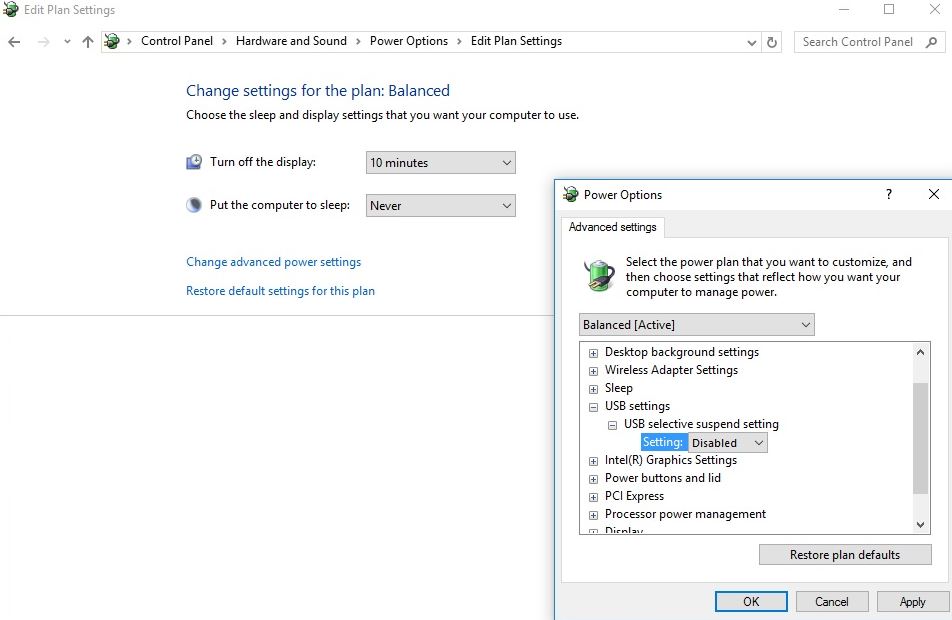
Task: Click the power plug icon in the address bar
Action: tap(113, 41)
